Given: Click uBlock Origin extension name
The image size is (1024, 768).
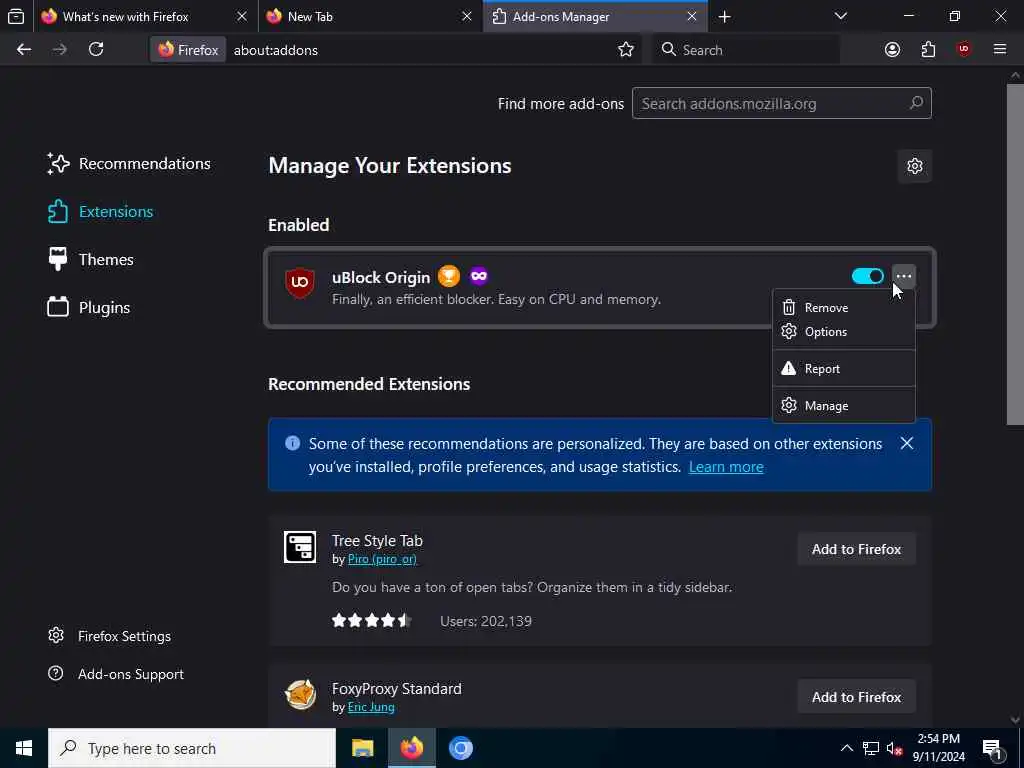Looking at the screenshot, I should [381, 278].
